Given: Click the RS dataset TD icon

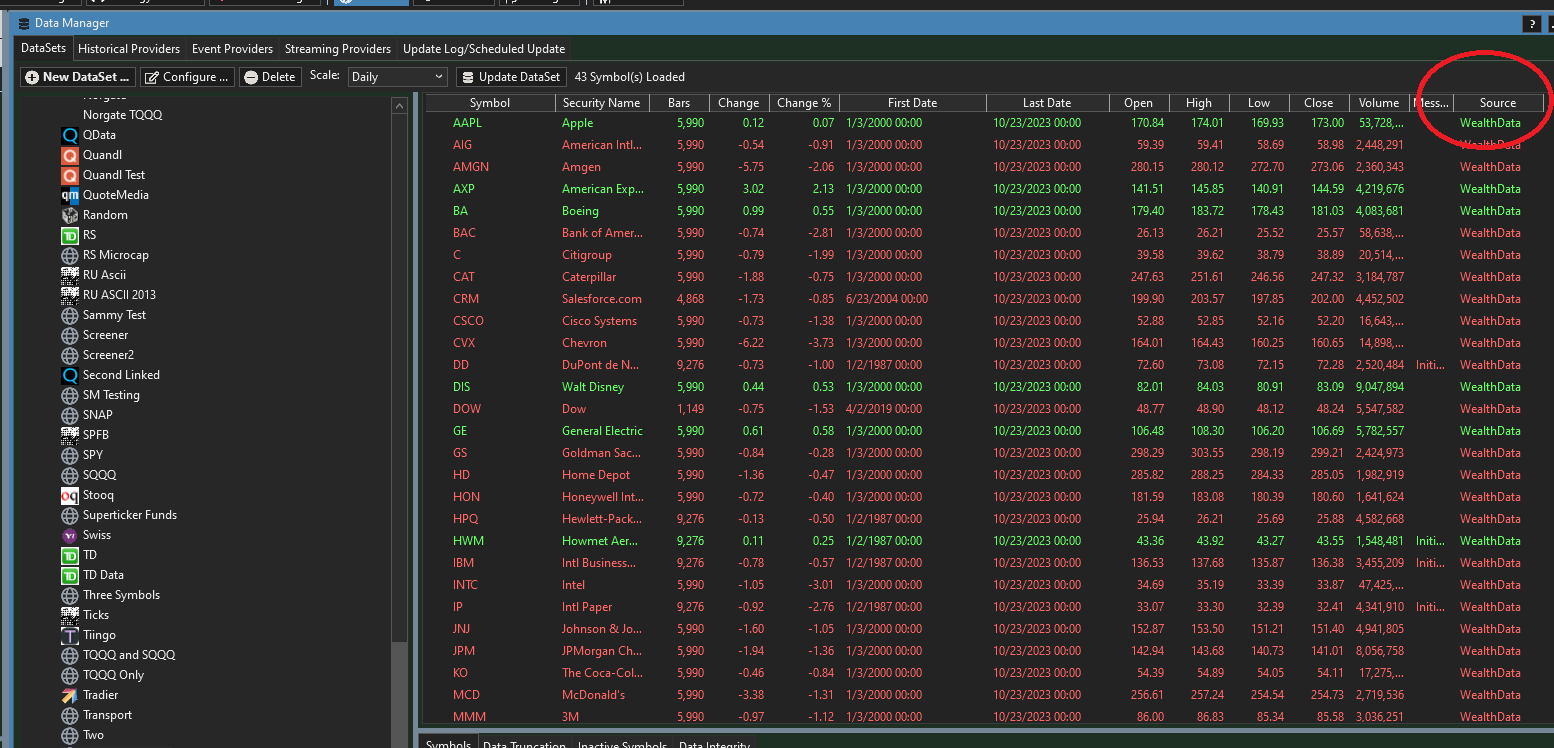Looking at the screenshot, I should tap(70, 235).
